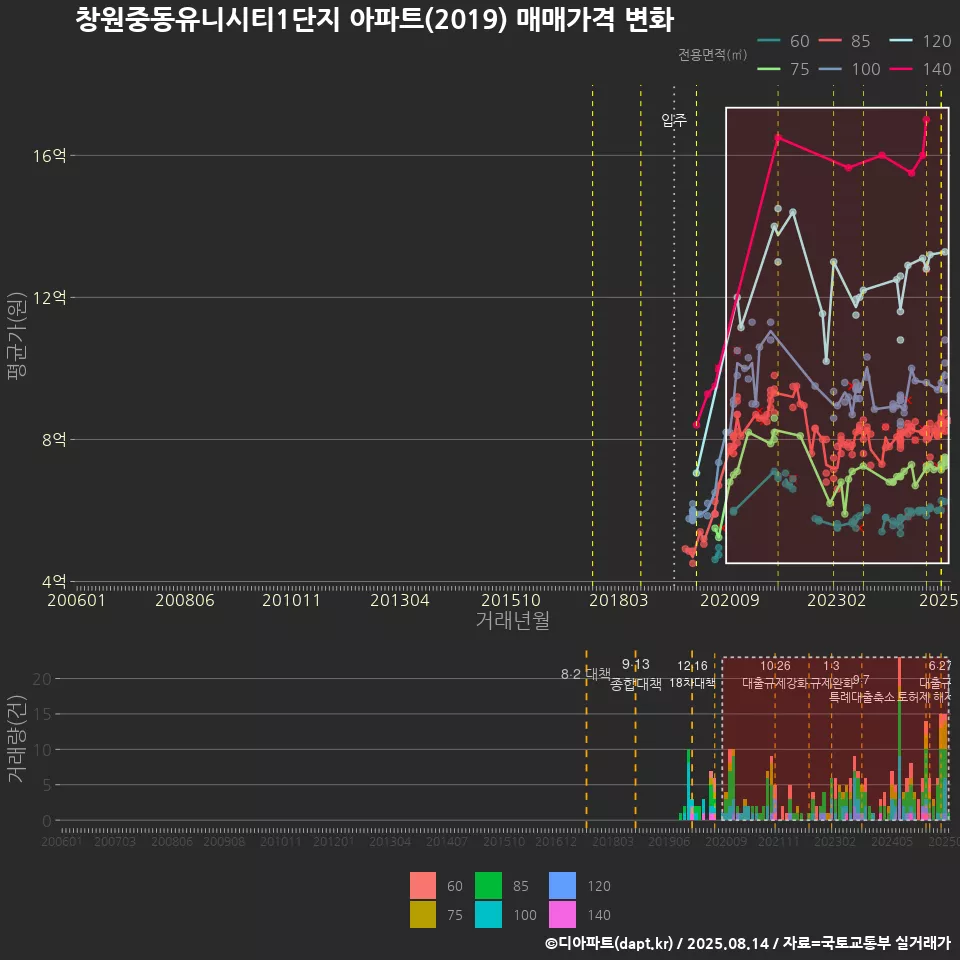Click 202009 on the price chart x-axis
The width and height of the screenshot is (960, 960).
(730, 600)
